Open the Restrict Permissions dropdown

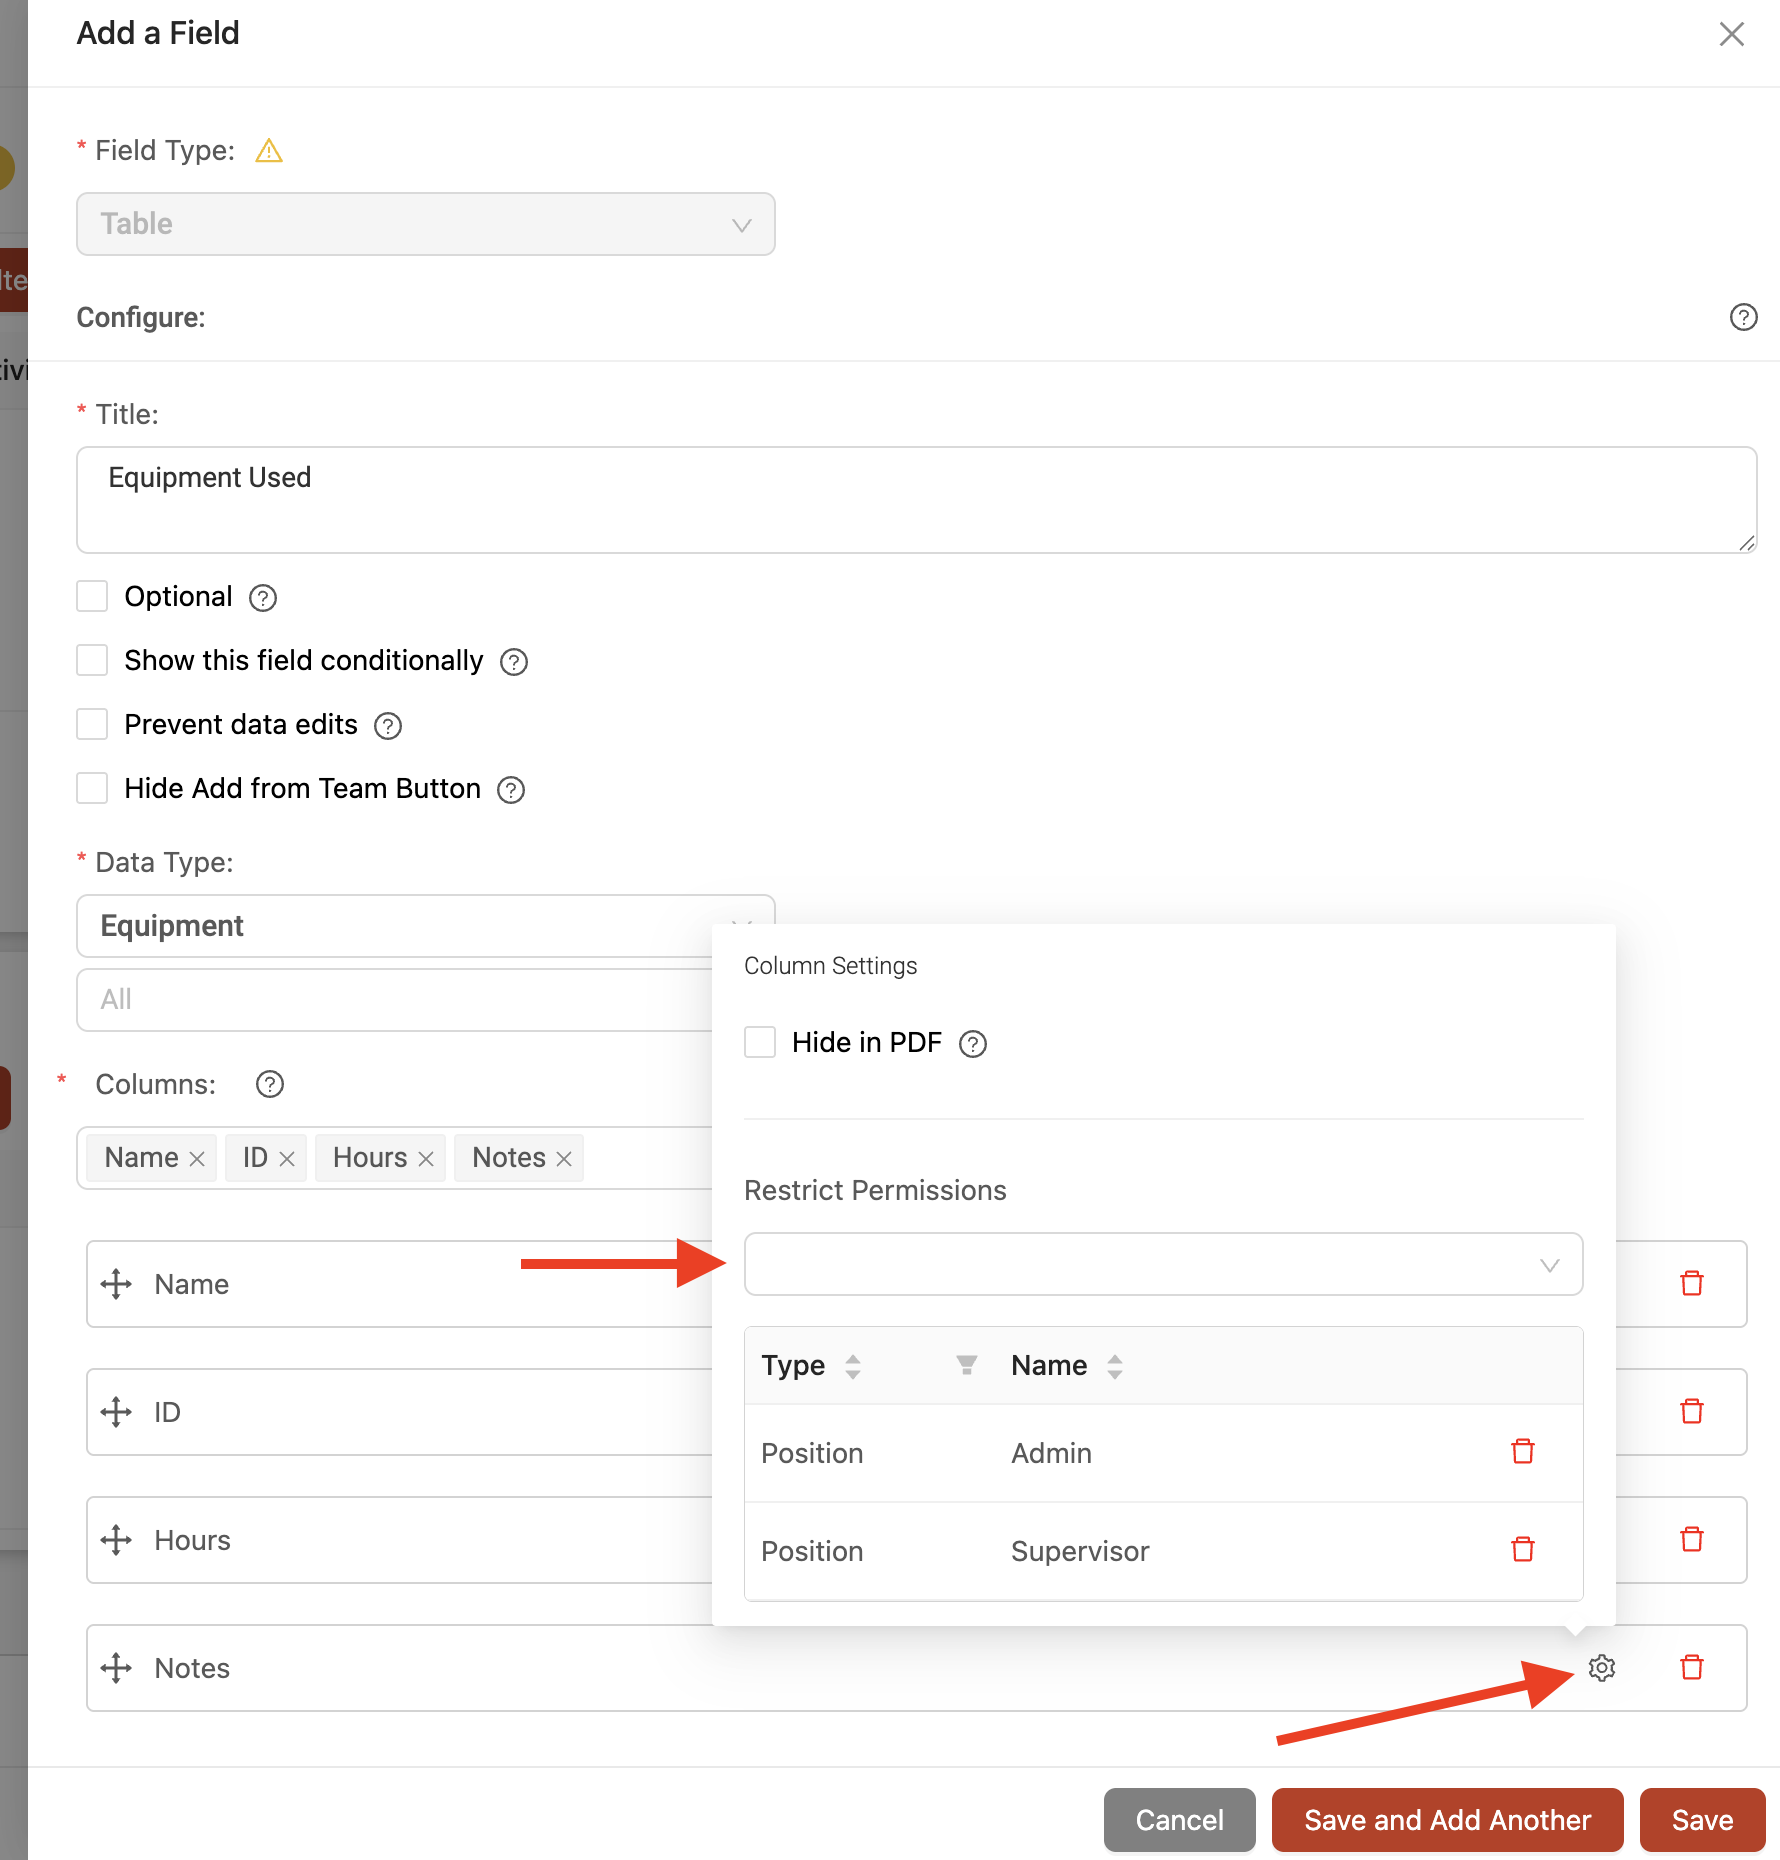pyautogui.click(x=1163, y=1264)
